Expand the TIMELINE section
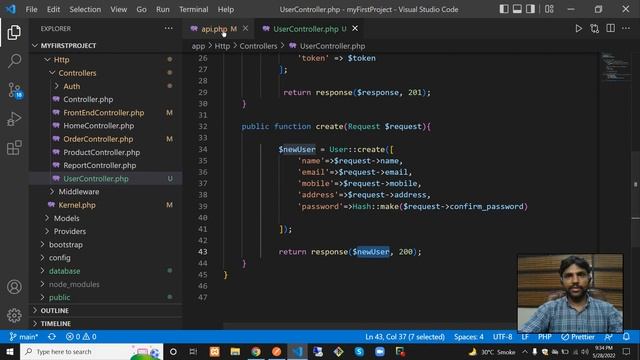Screen dimensions: 640x360 click(106, 324)
